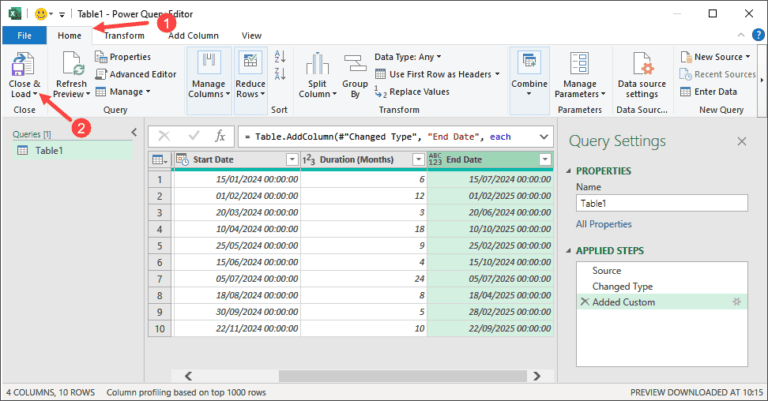Click the Close & Load icon
Screen dimensions: 768x401
(x=24, y=66)
